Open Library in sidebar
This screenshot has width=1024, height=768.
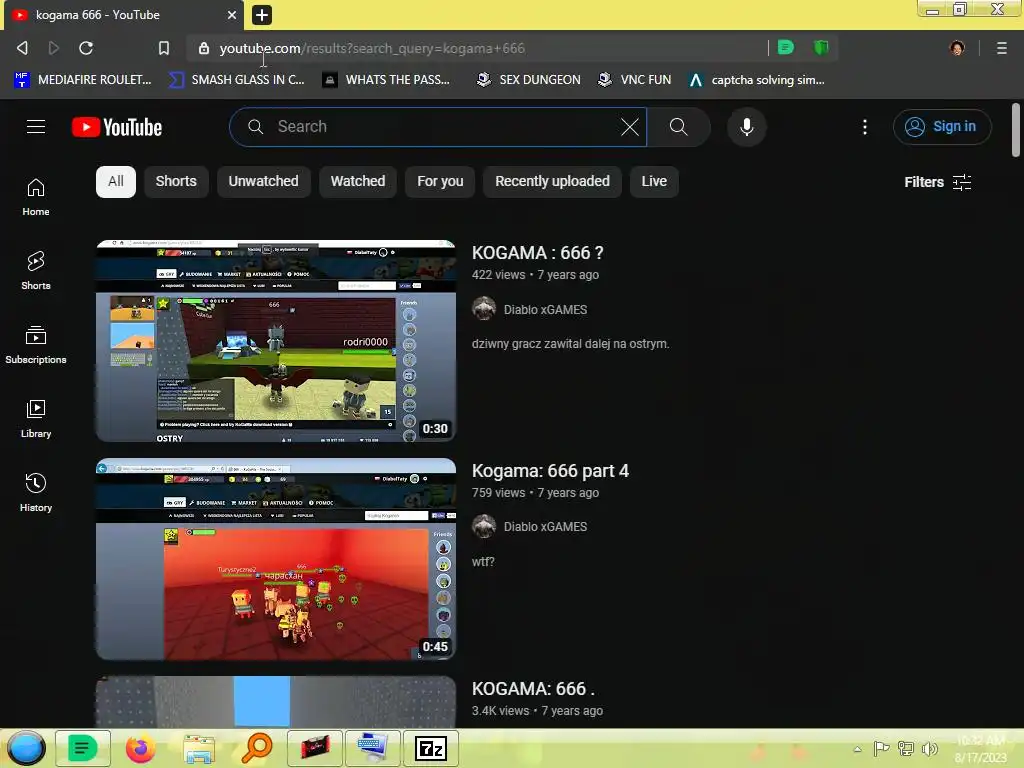(x=36, y=418)
